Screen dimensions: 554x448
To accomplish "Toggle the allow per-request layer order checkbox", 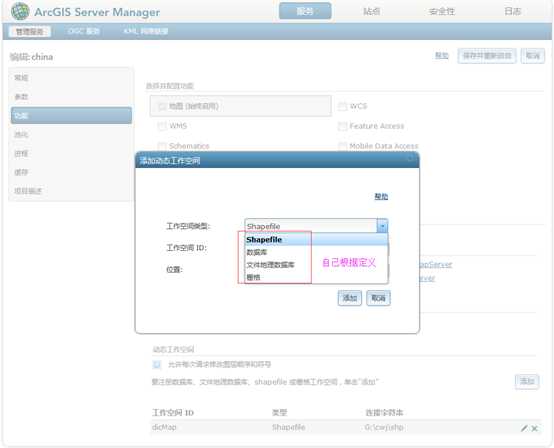I will 157,364.
